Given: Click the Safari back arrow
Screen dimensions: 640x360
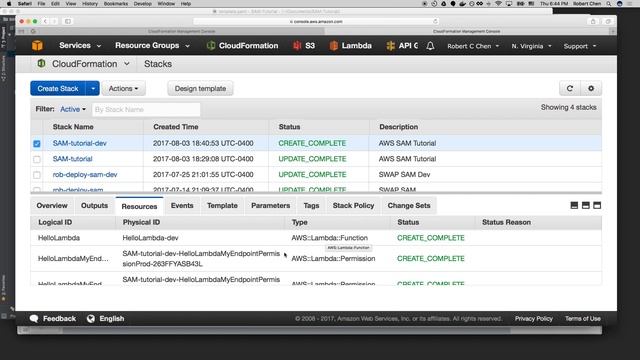Looking at the screenshot, I should coord(45,21).
